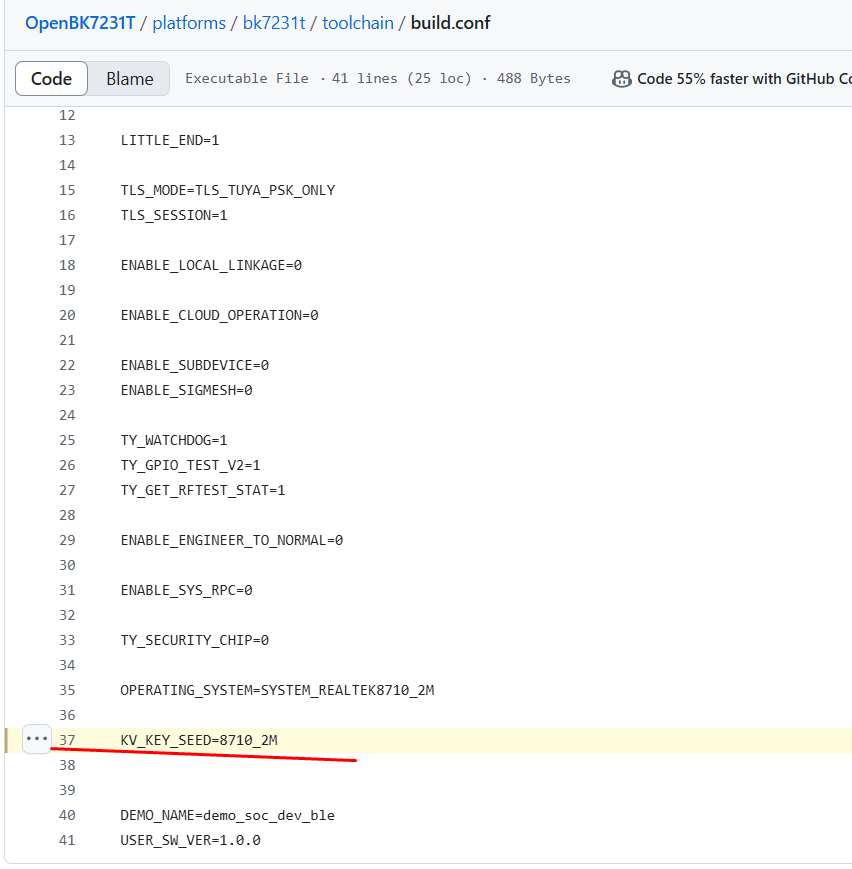Viewport: 852px width, 869px height.
Task: Open the three-dot menu for line 37
Action: (x=37, y=739)
